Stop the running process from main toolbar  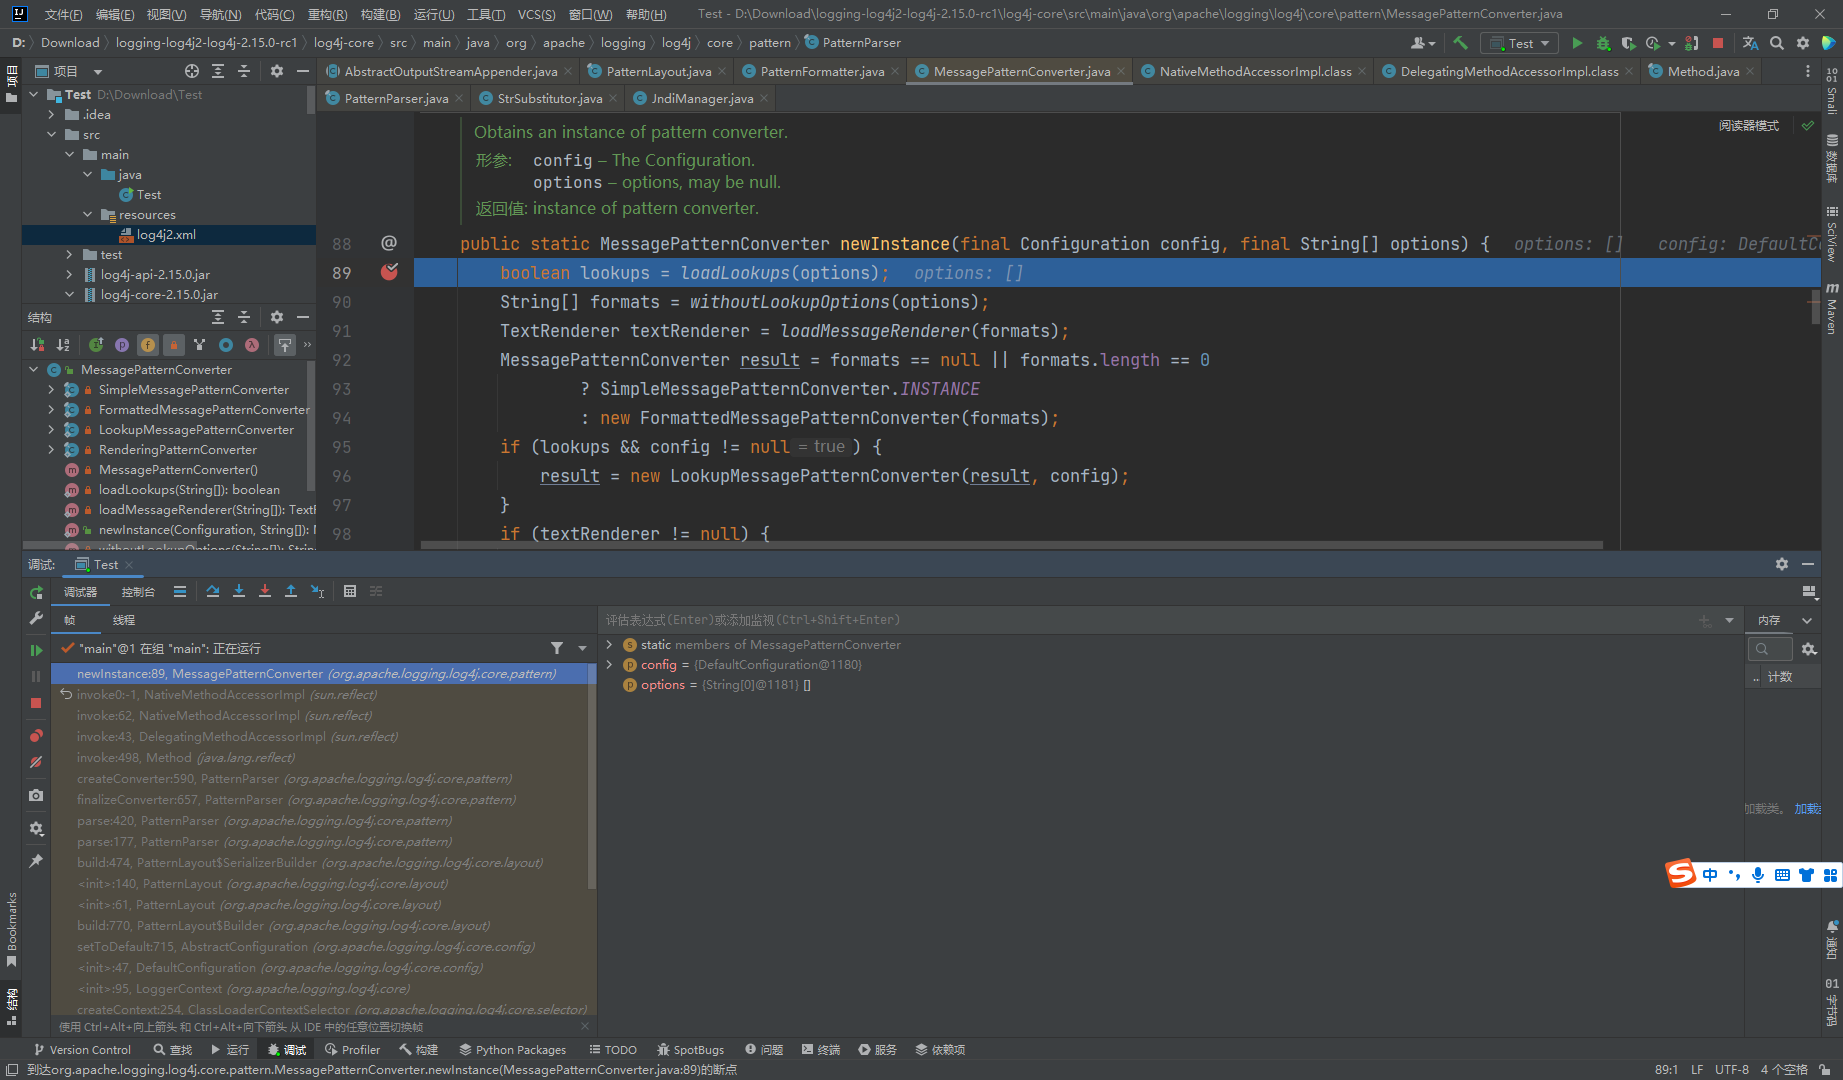click(x=1718, y=43)
